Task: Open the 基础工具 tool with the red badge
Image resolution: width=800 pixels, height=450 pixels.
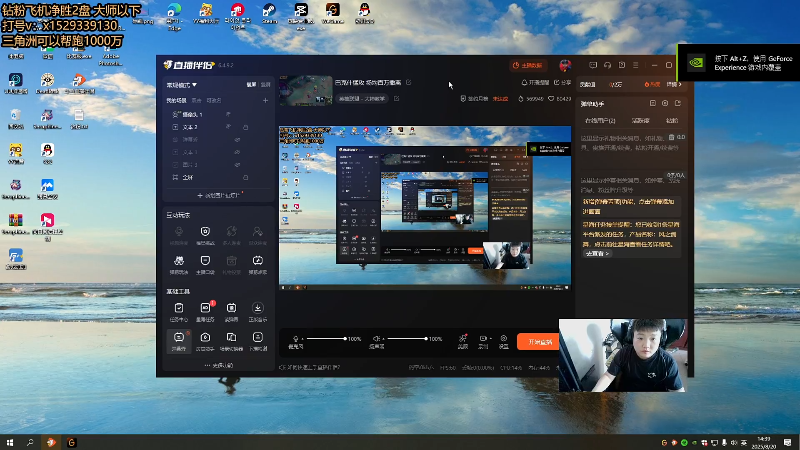Action: 205,311
